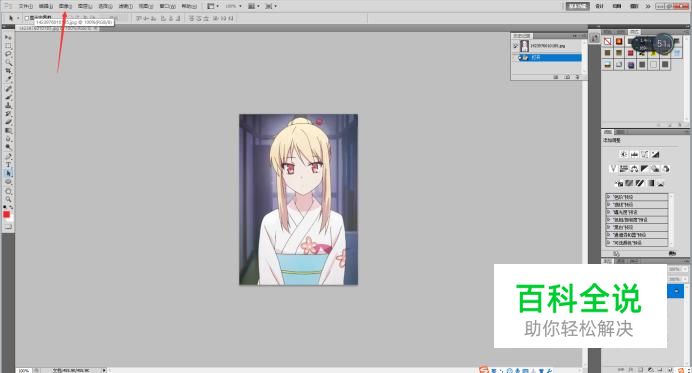Open the Move tool preset picker dropdown
This screenshot has width=692, height=373.
18,18
